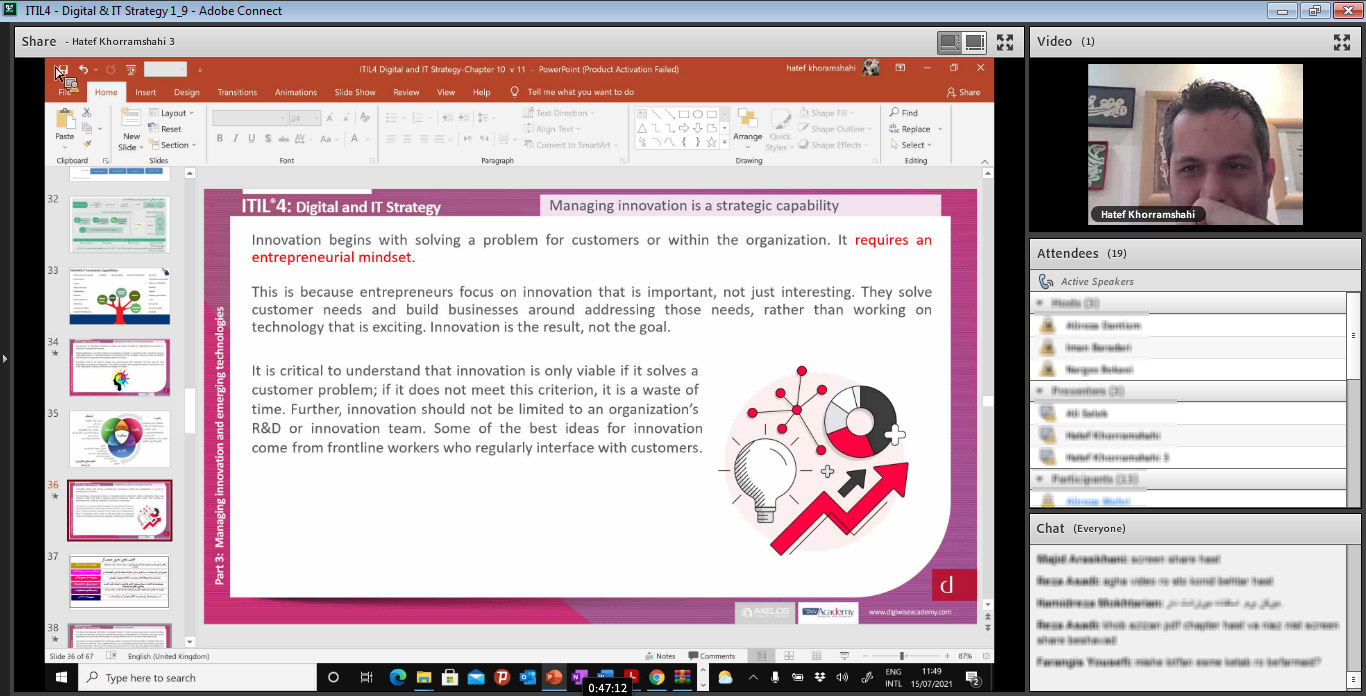The height and width of the screenshot is (696, 1366).
Task: Click the taskbar search box
Action: 197,677
